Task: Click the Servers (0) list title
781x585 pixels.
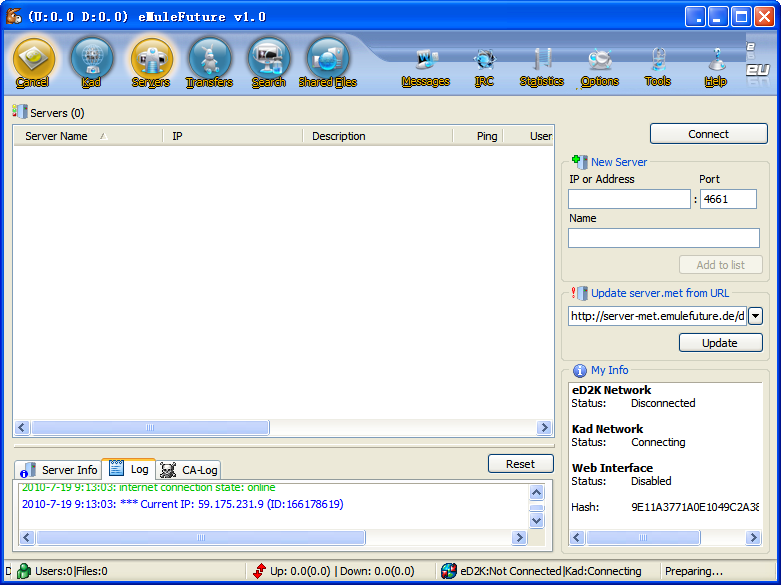Action: (x=57, y=113)
